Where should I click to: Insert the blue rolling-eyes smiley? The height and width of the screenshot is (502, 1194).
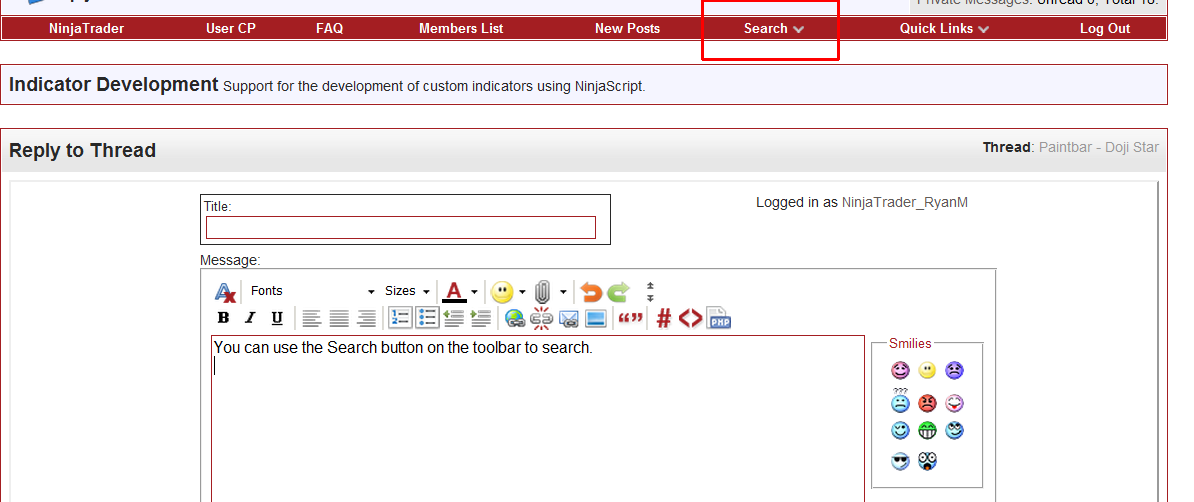click(x=954, y=430)
